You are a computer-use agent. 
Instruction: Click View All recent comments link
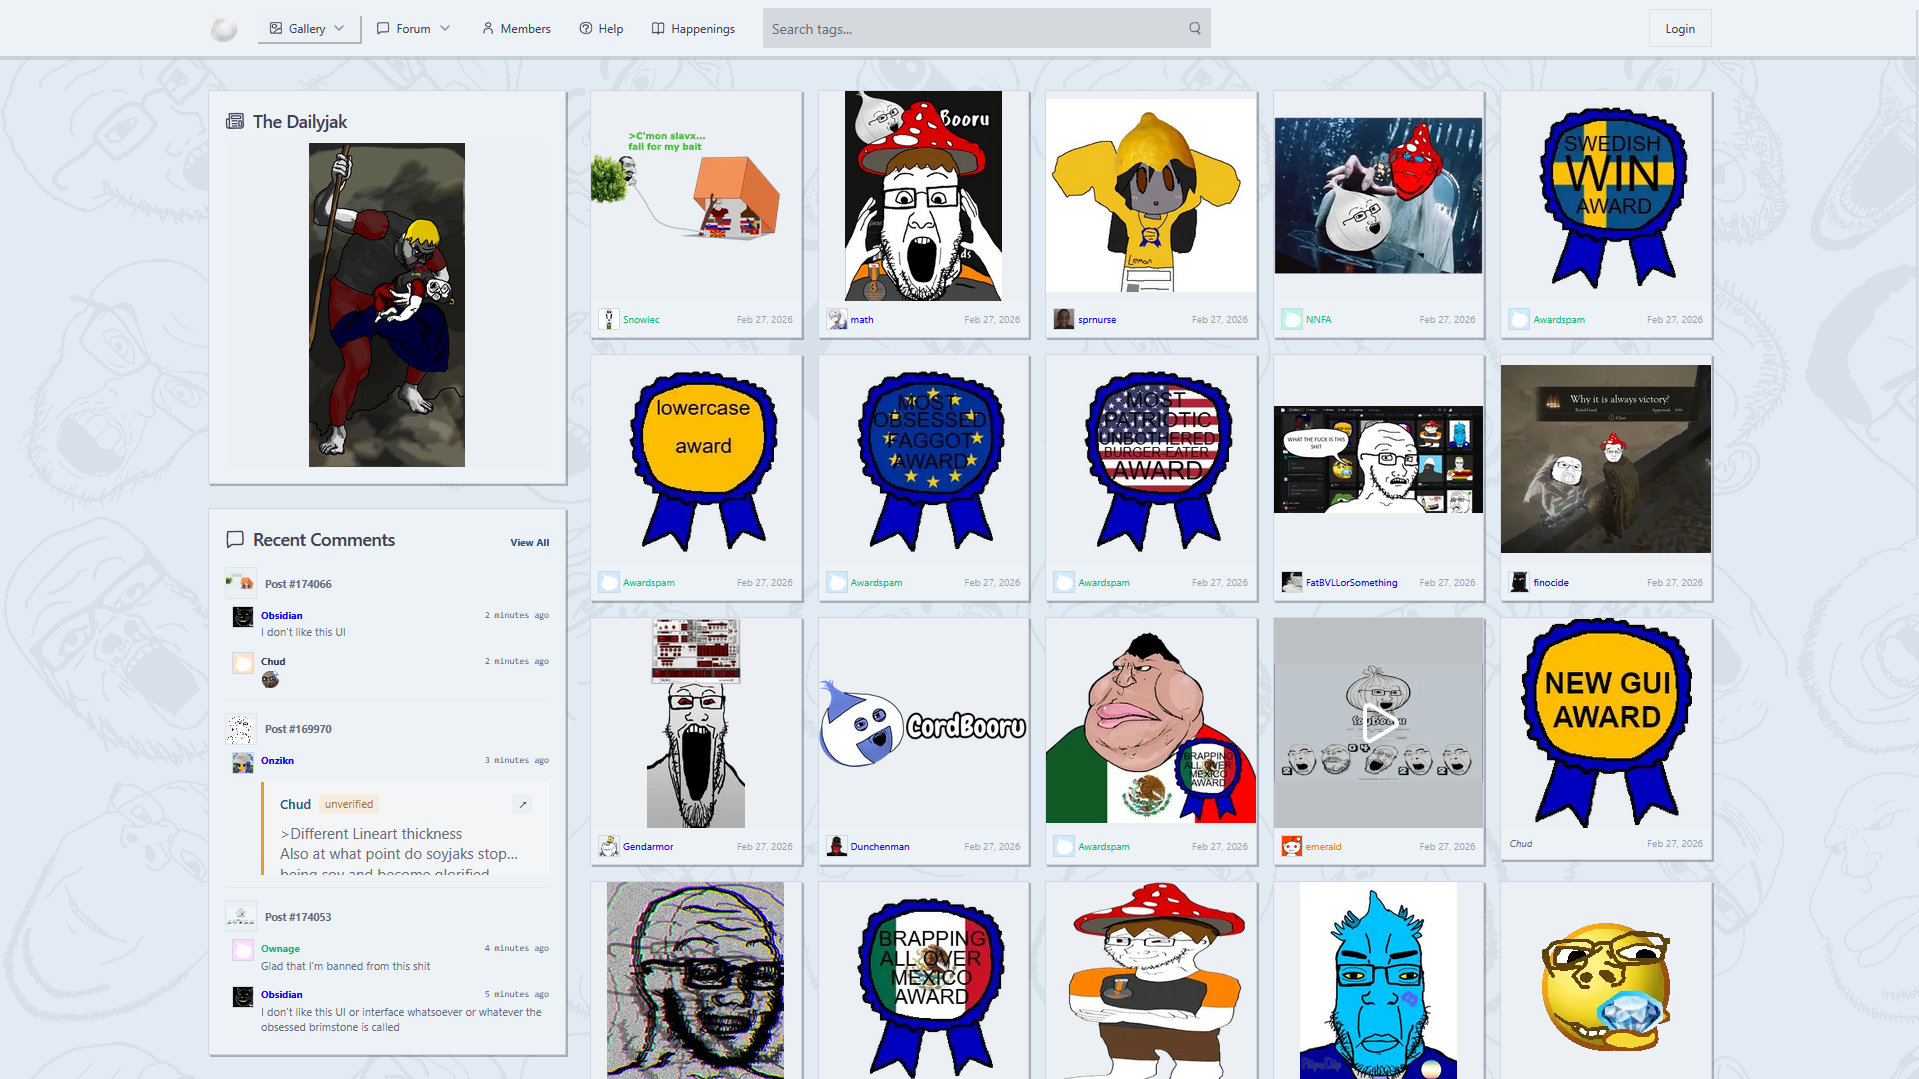(x=529, y=543)
